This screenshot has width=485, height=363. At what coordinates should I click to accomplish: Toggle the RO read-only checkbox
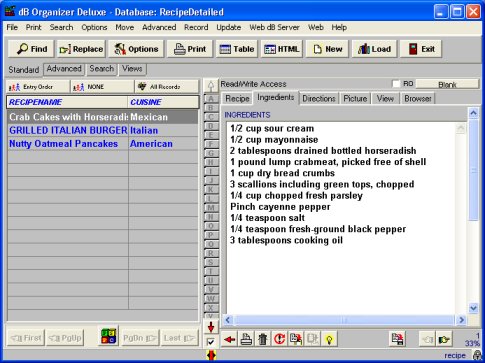coord(396,84)
